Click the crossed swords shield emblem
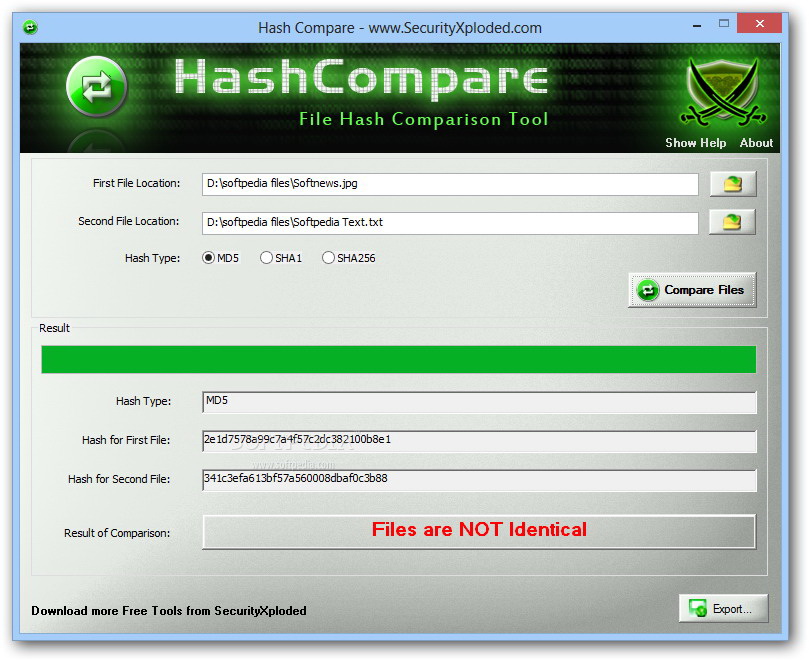Viewport: 809px width, 661px height. click(722, 93)
